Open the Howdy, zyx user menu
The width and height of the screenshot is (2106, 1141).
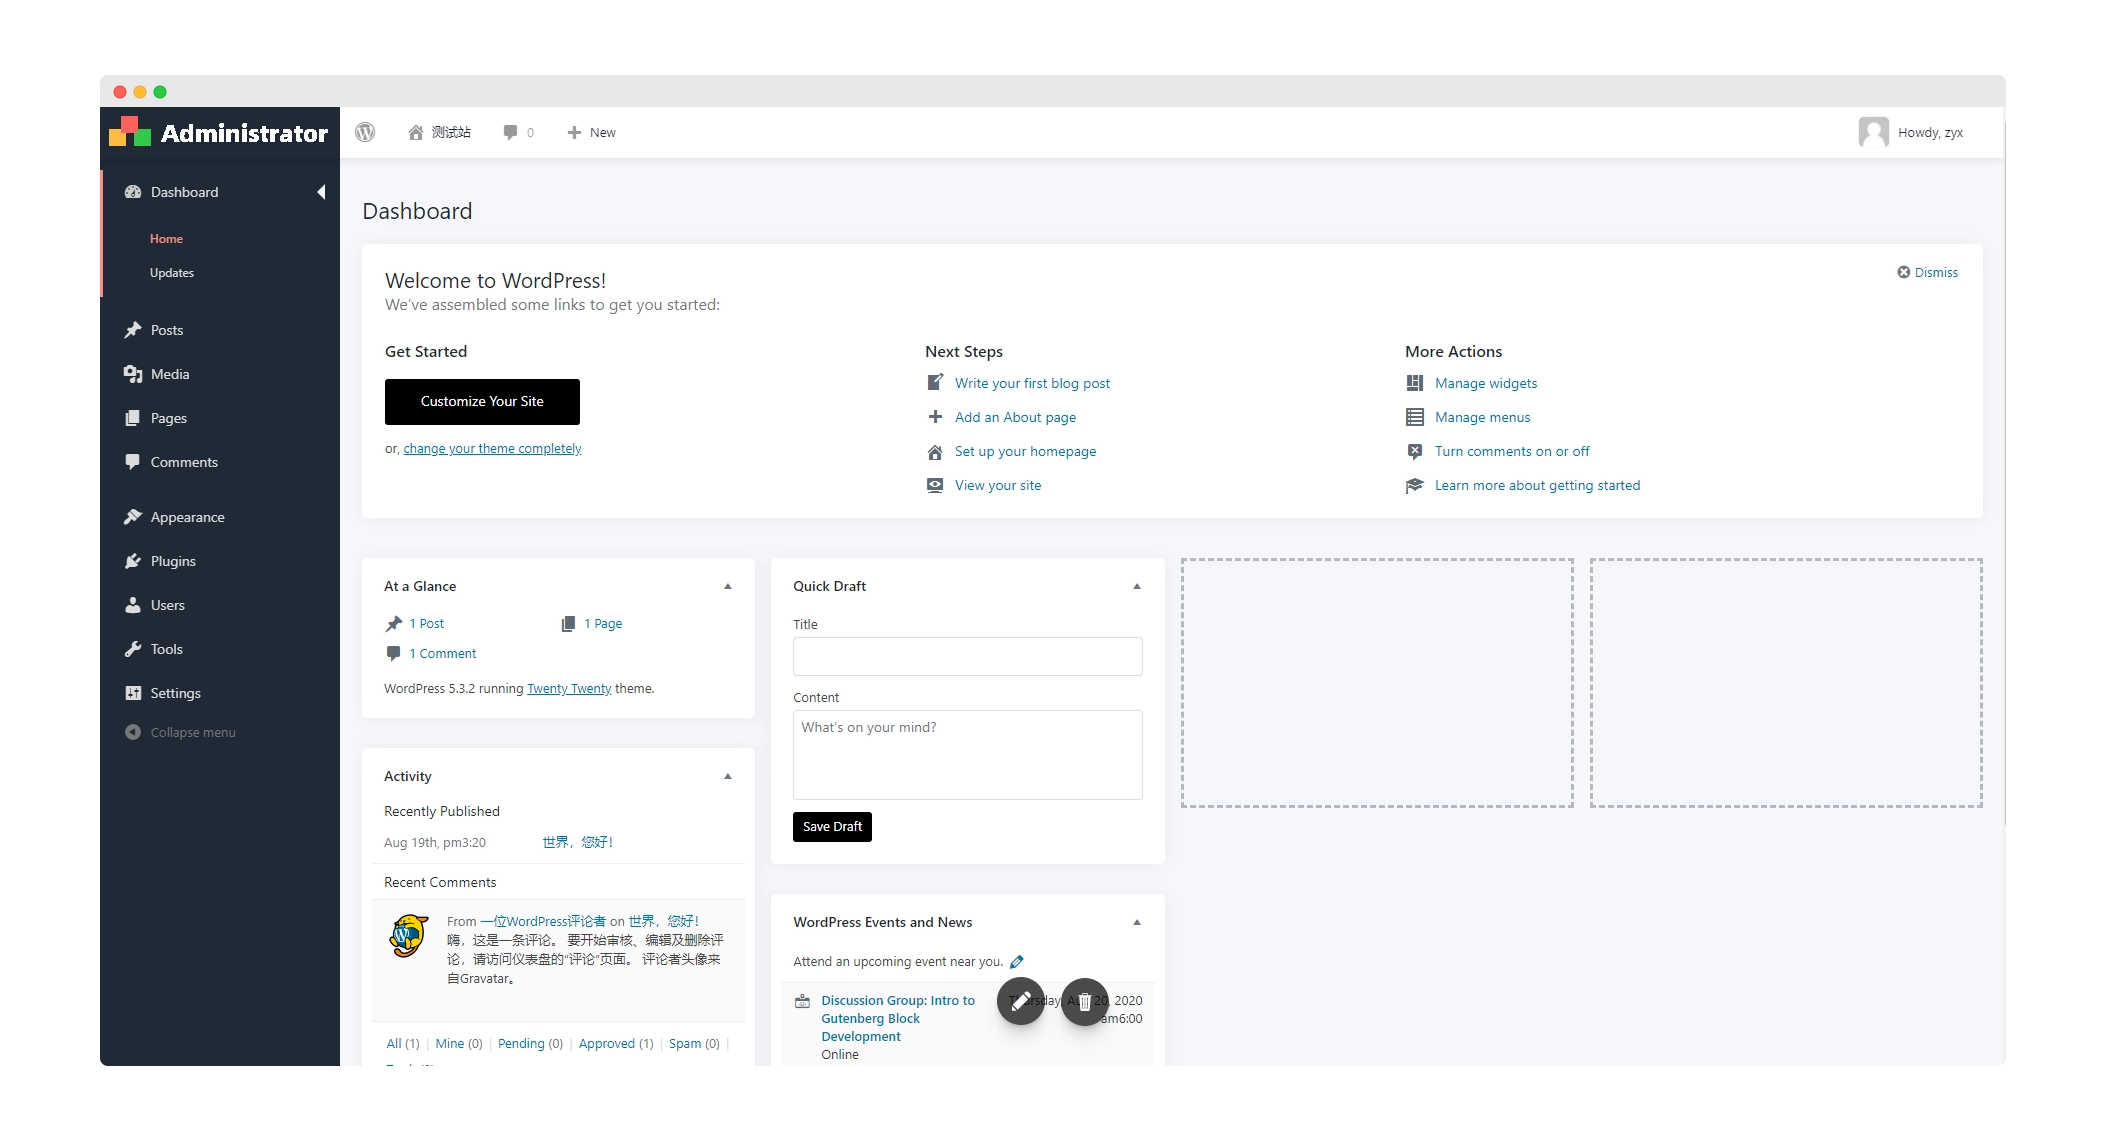pyautogui.click(x=1911, y=132)
